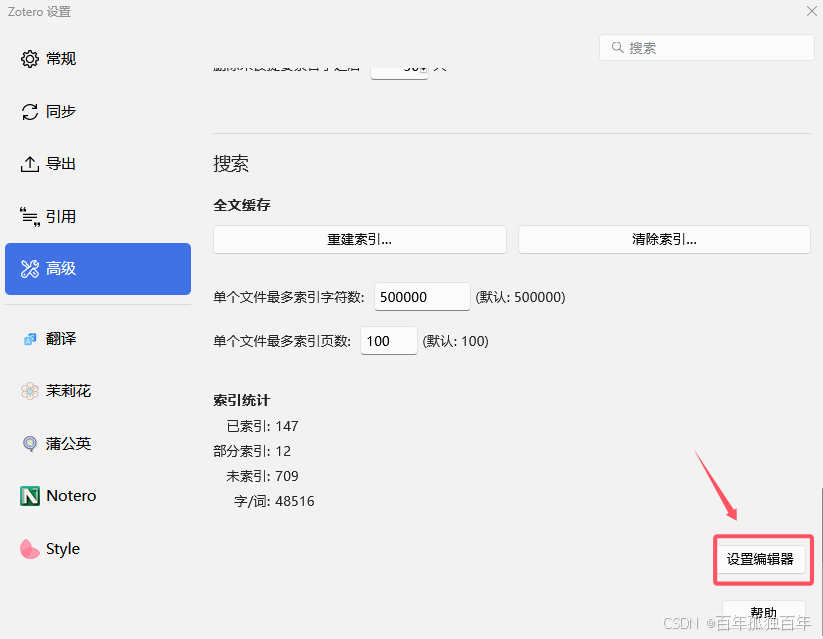Close the Zotero 设置 window
823x639 pixels.
(x=811, y=11)
